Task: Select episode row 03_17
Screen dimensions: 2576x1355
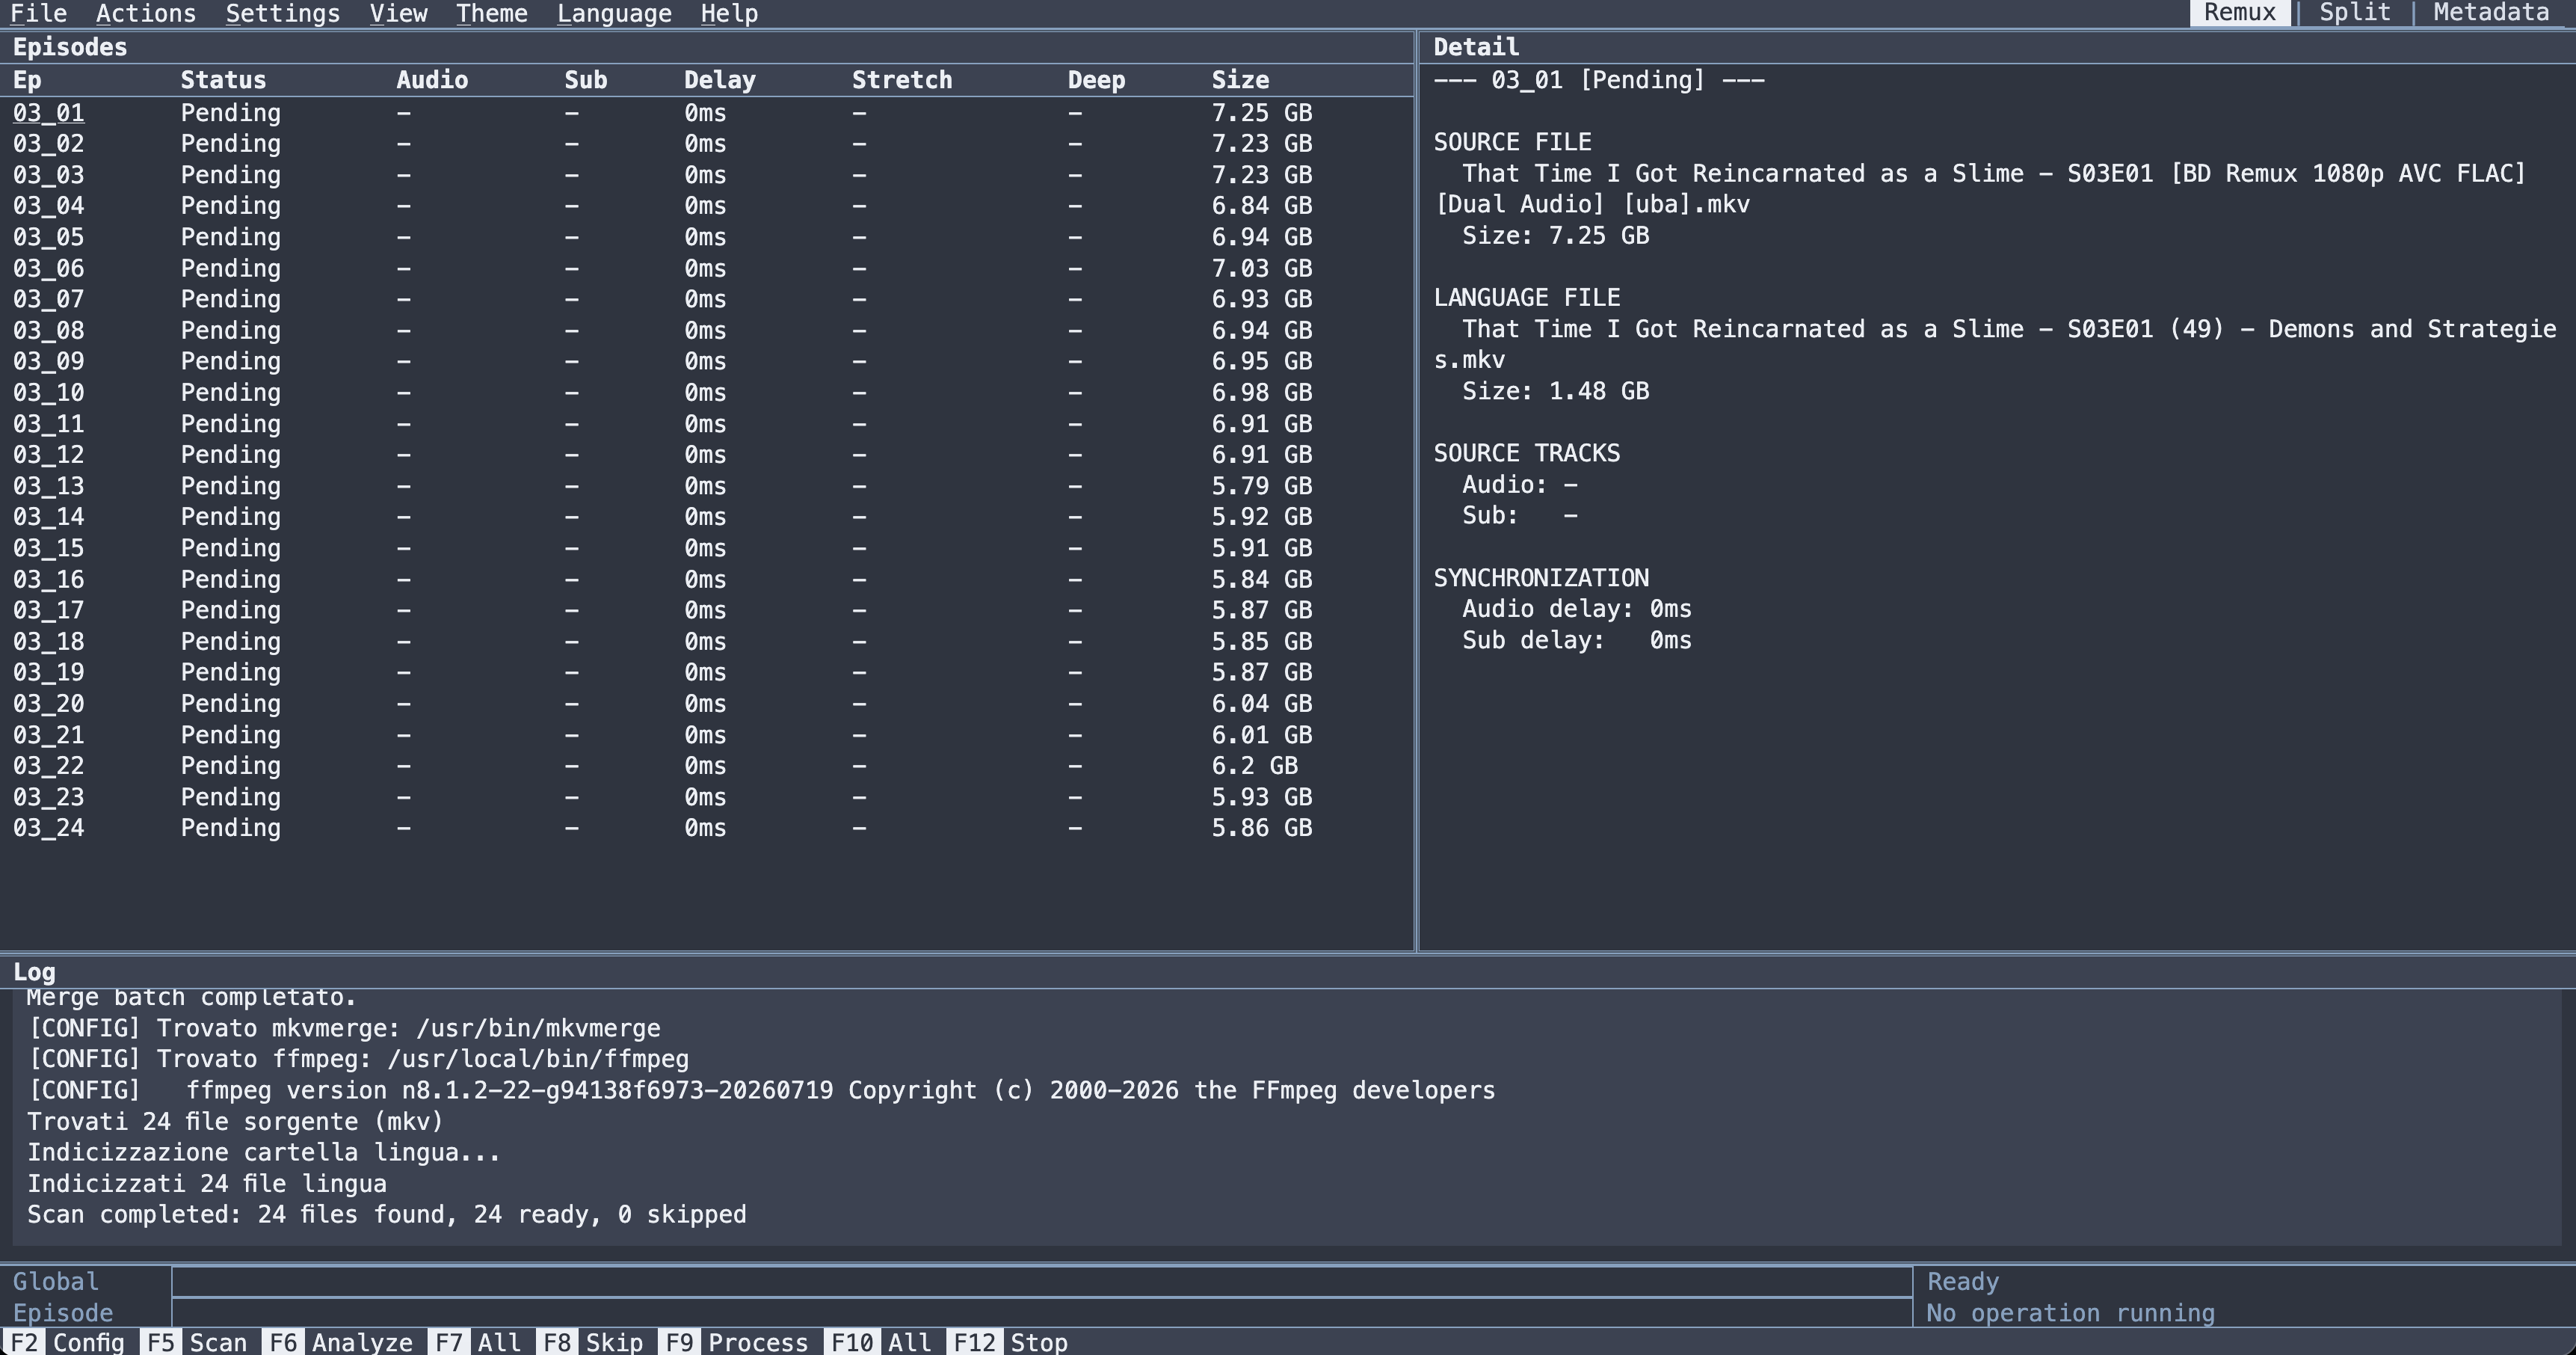Action: click(x=706, y=610)
